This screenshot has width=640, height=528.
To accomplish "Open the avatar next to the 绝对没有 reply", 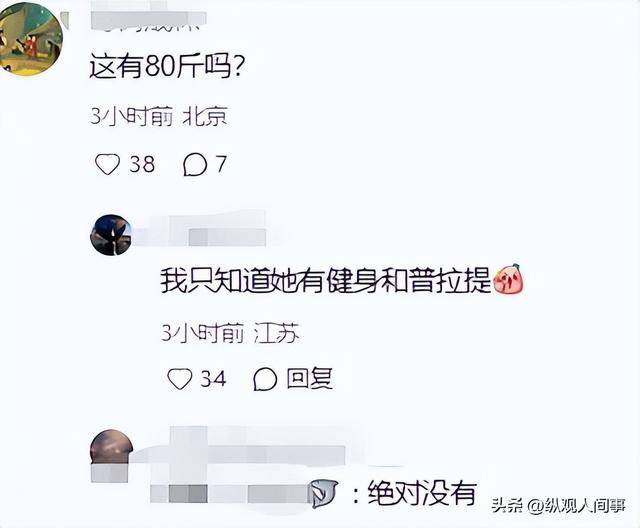I will tap(111, 450).
